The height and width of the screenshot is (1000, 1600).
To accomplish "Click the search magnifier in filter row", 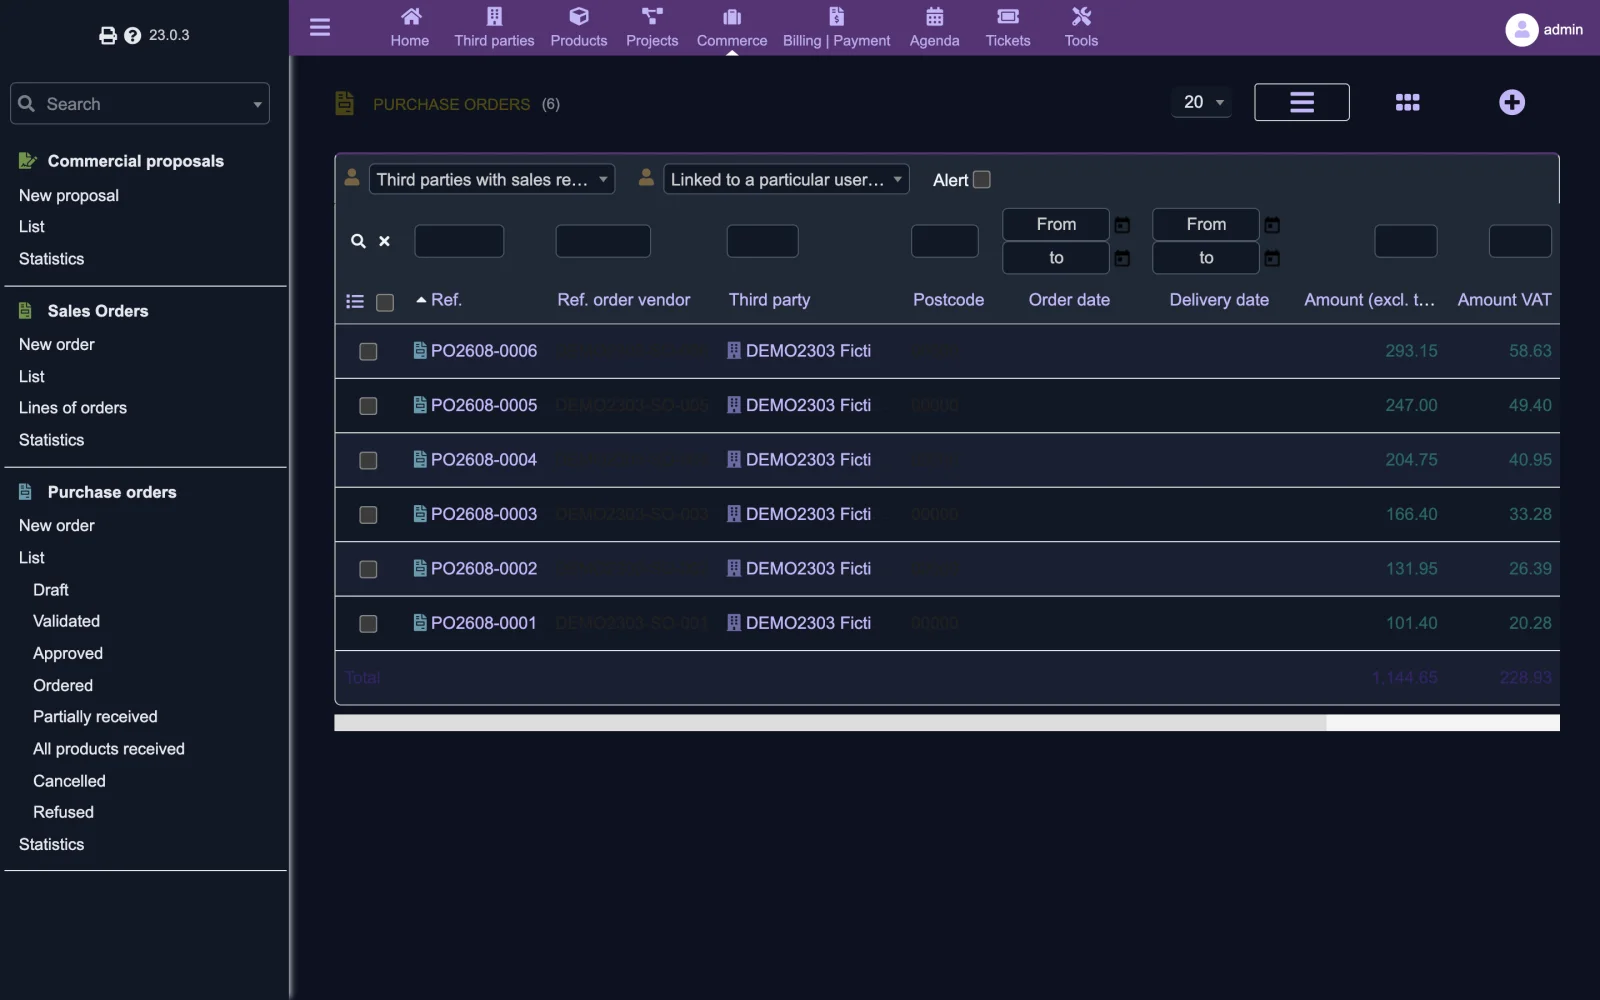I will coord(358,241).
